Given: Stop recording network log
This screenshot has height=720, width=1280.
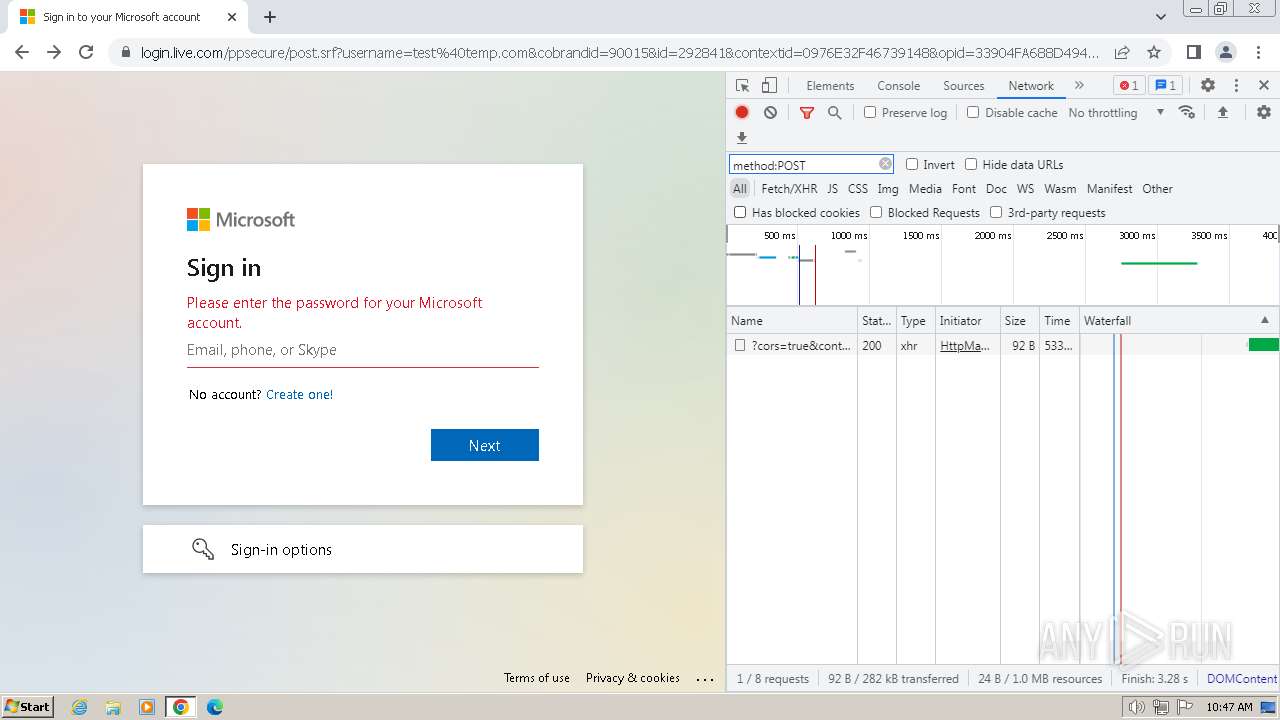Looking at the screenshot, I should click(x=742, y=113).
